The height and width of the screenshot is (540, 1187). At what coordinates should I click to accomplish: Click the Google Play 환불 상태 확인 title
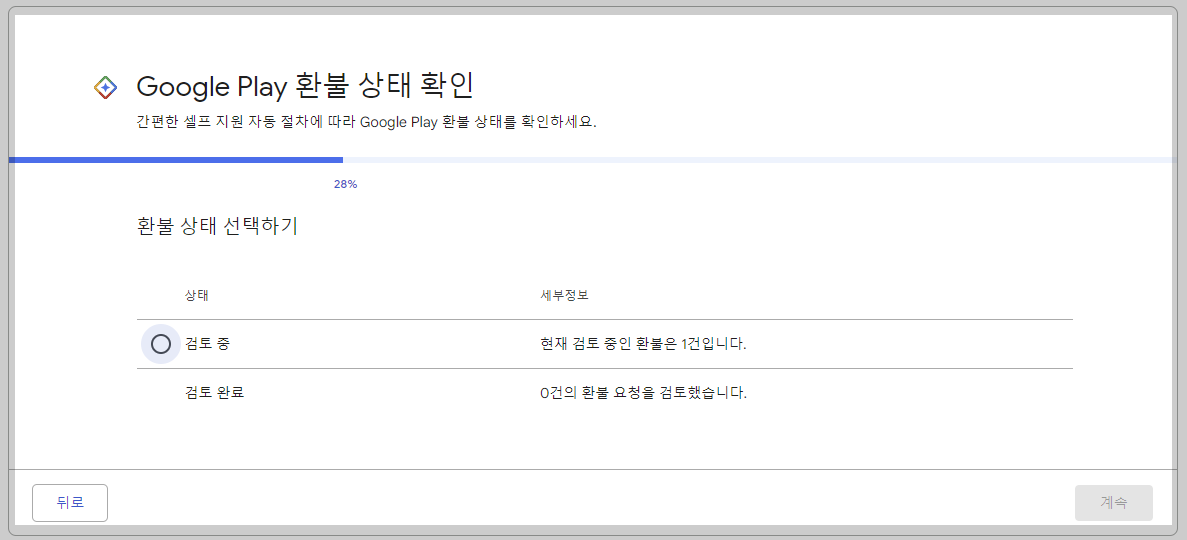[x=305, y=86]
